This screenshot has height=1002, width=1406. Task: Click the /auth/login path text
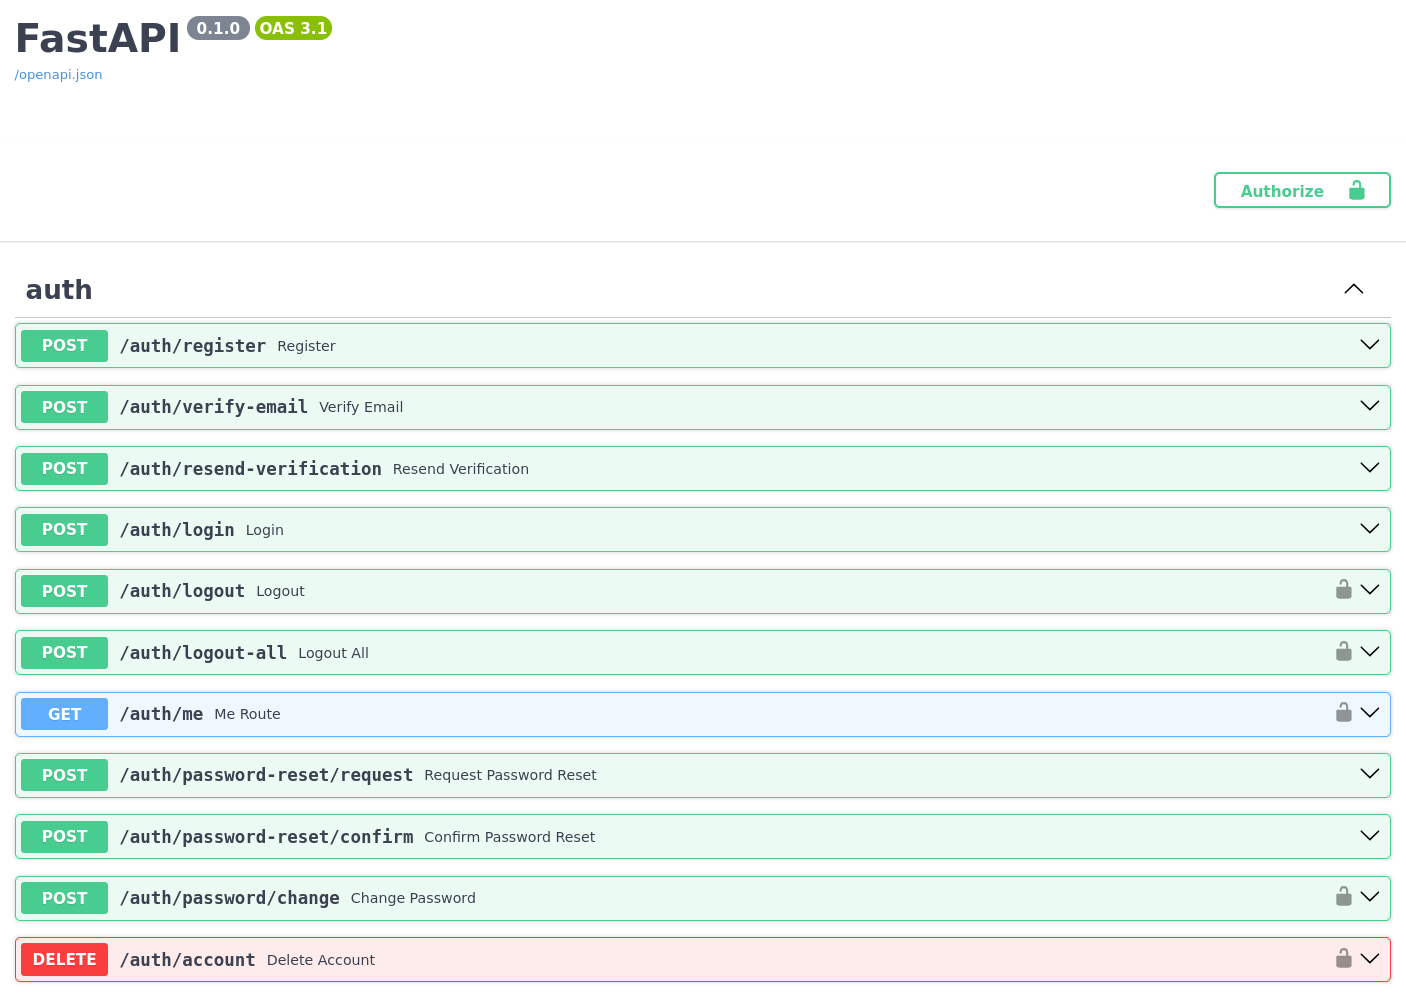click(x=177, y=530)
